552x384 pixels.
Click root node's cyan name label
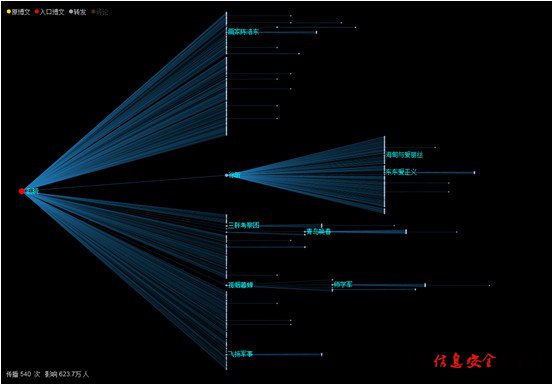[x=33, y=191]
